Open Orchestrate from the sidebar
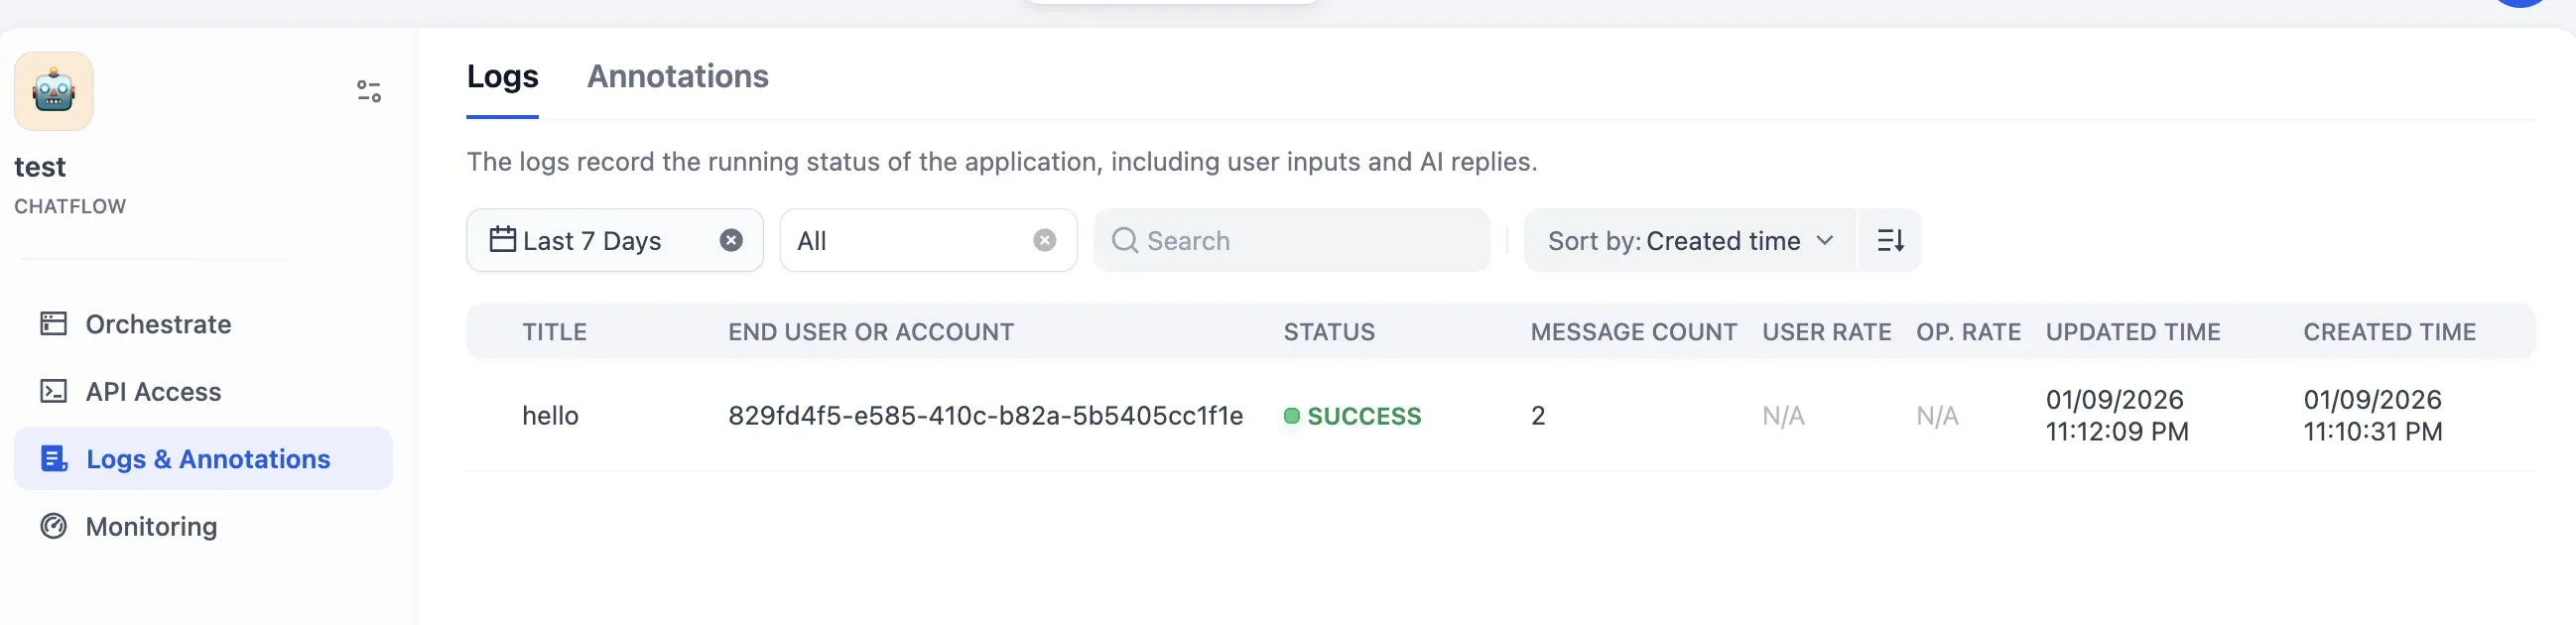Image resolution: width=2576 pixels, height=625 pixels. (158, 324)
